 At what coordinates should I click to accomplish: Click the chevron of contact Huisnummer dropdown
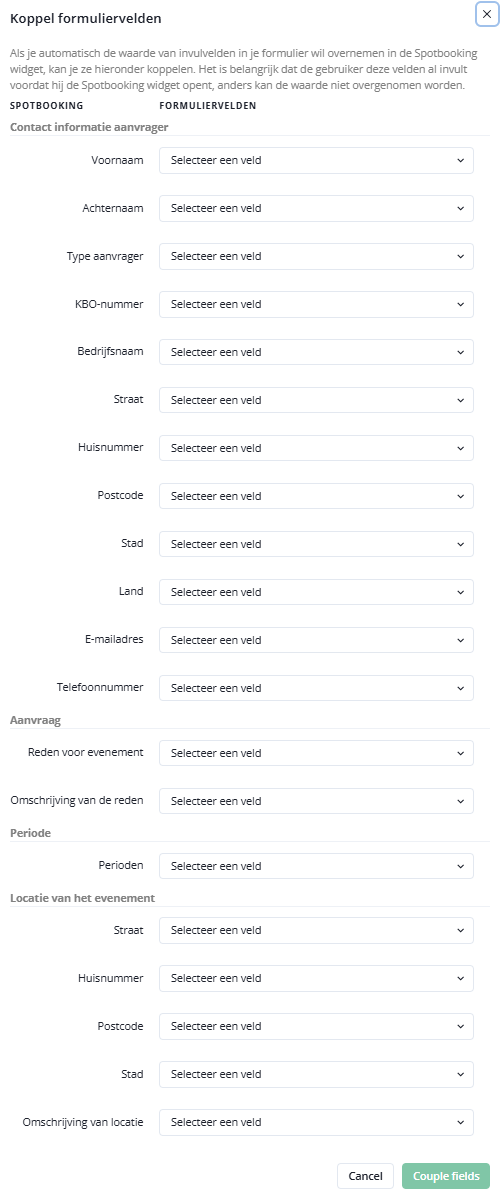(460, 448)
